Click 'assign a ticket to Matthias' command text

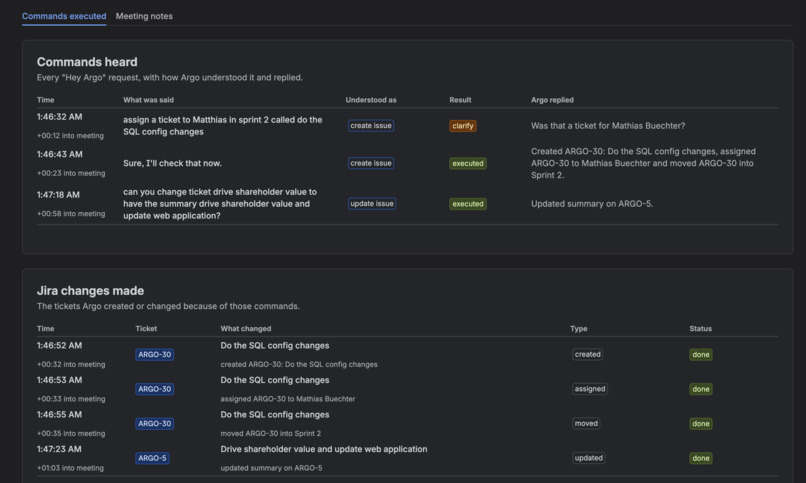click(223, 126)
